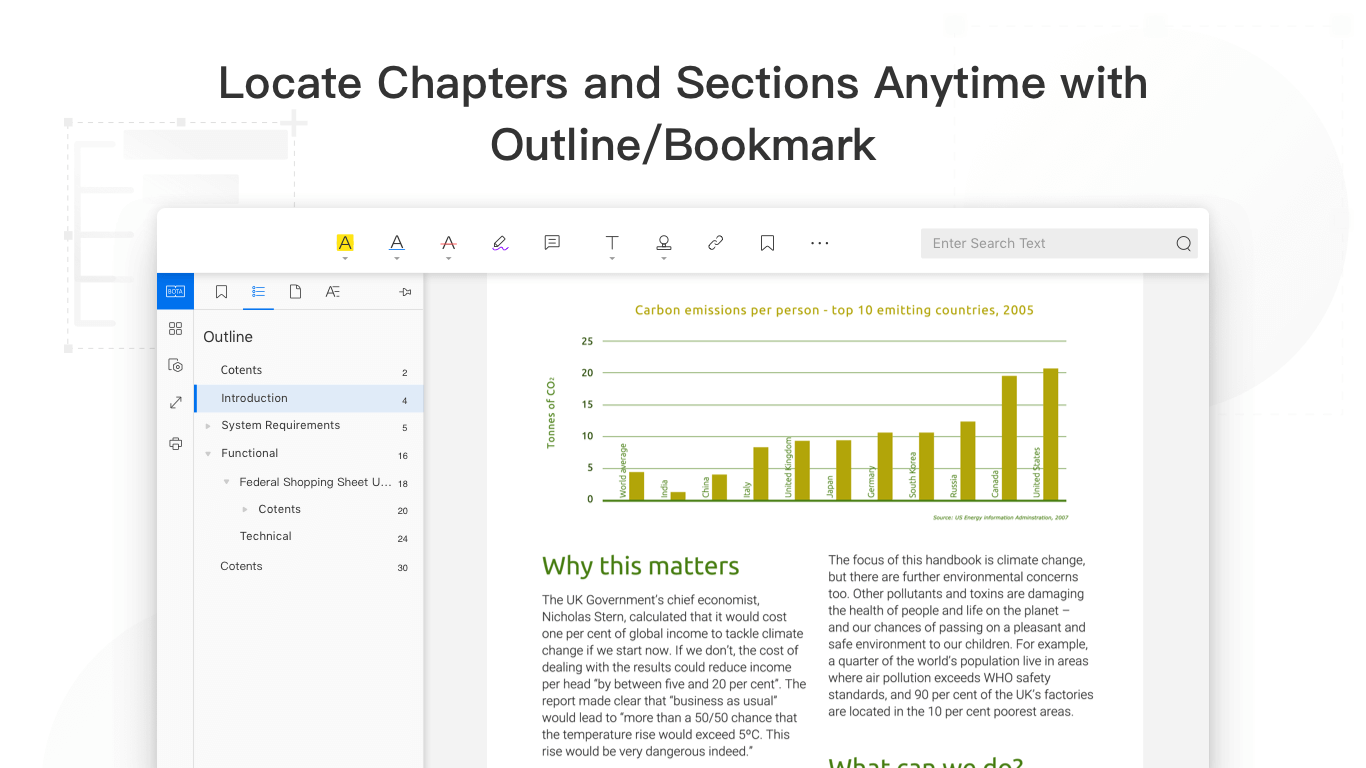Switch to the Outline list tab
1366x768 pixels.
[258, 292]
